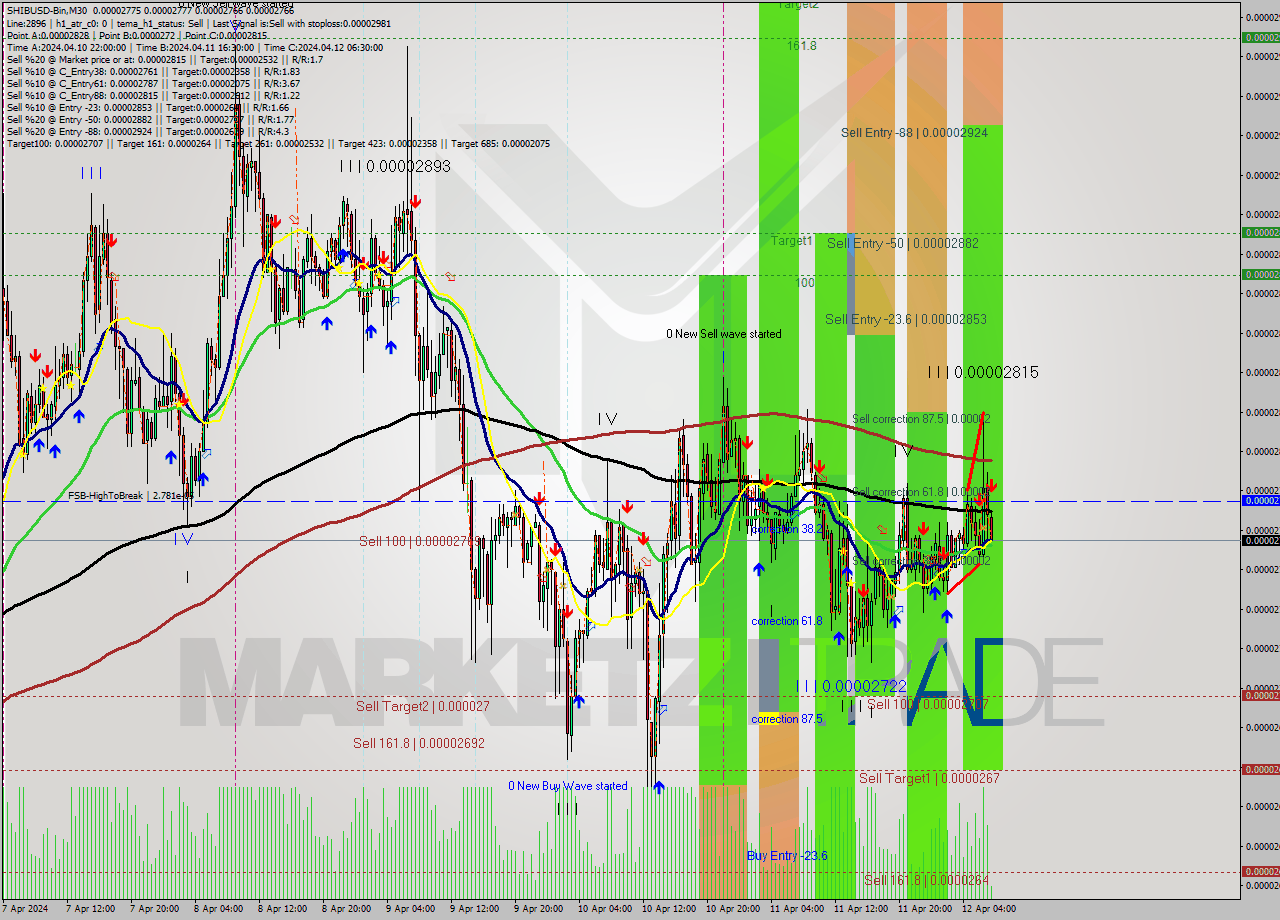Click the blue 'correction 87.5' label

point(788,719)
